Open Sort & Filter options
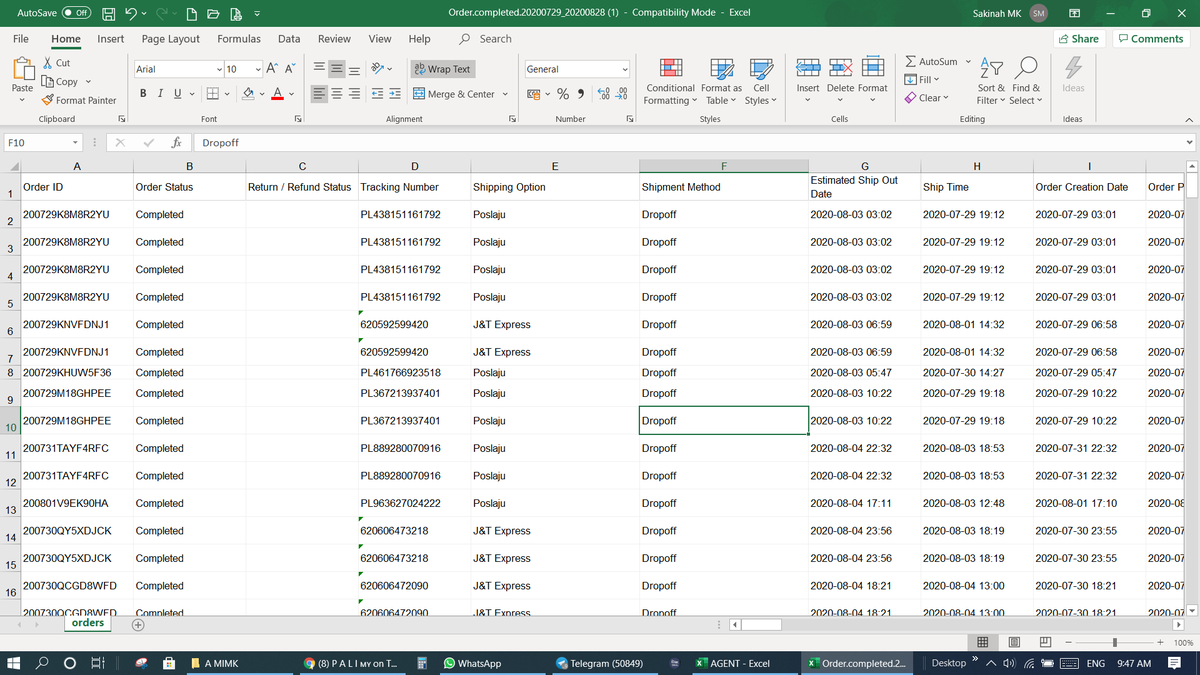The image size is (1200, 675). (x=993, y=81)
